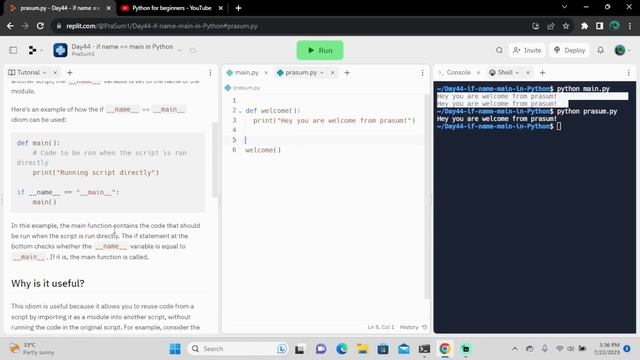Click the shell prompt input
The image size is (640, 360).
tap(559, 126)
